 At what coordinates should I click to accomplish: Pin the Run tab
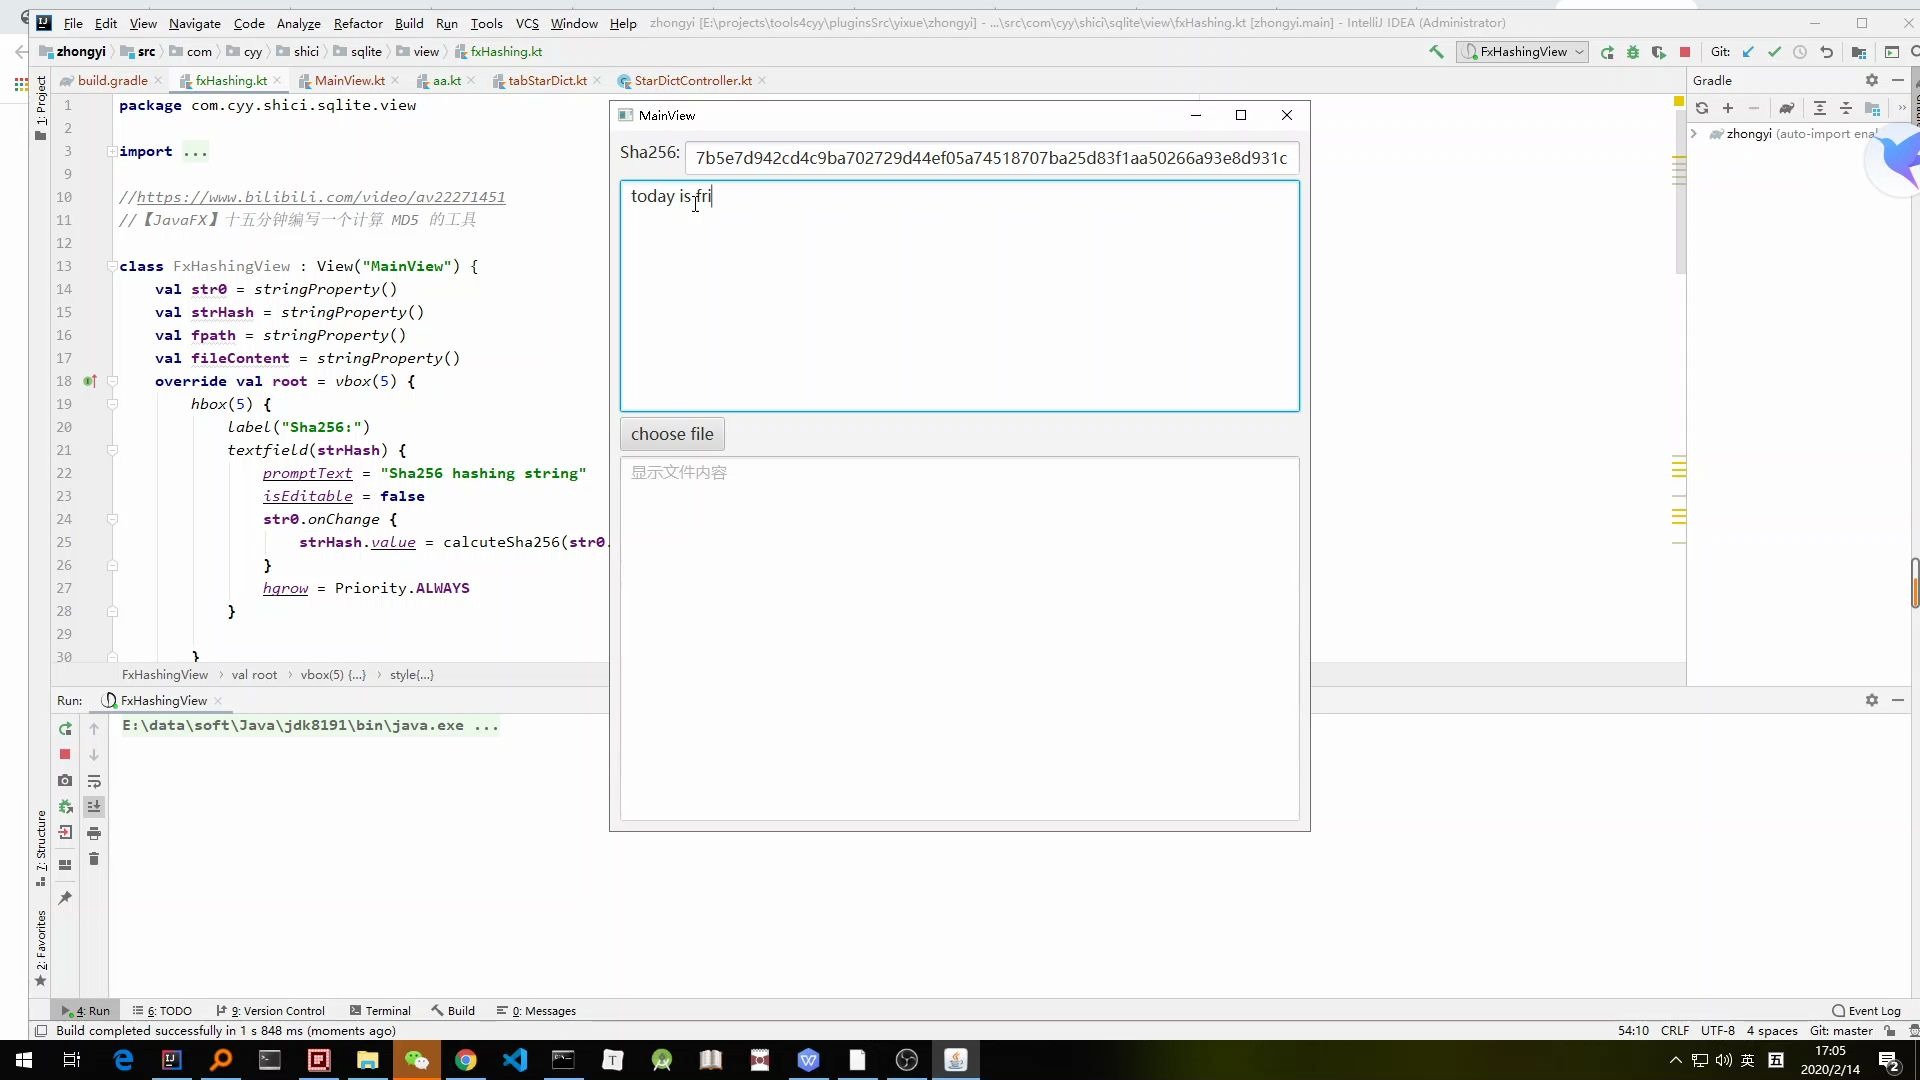tap(65, 898)
